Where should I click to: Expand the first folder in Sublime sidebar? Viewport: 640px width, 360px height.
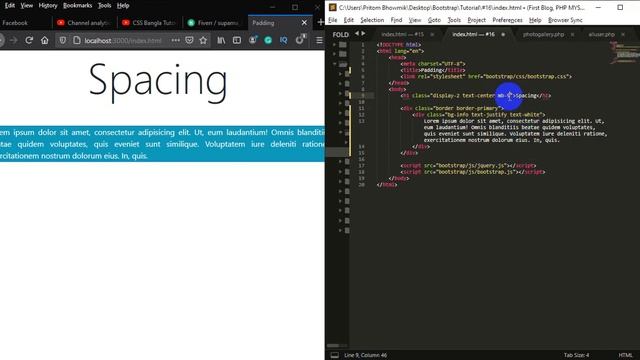click(x=335, y=44)
